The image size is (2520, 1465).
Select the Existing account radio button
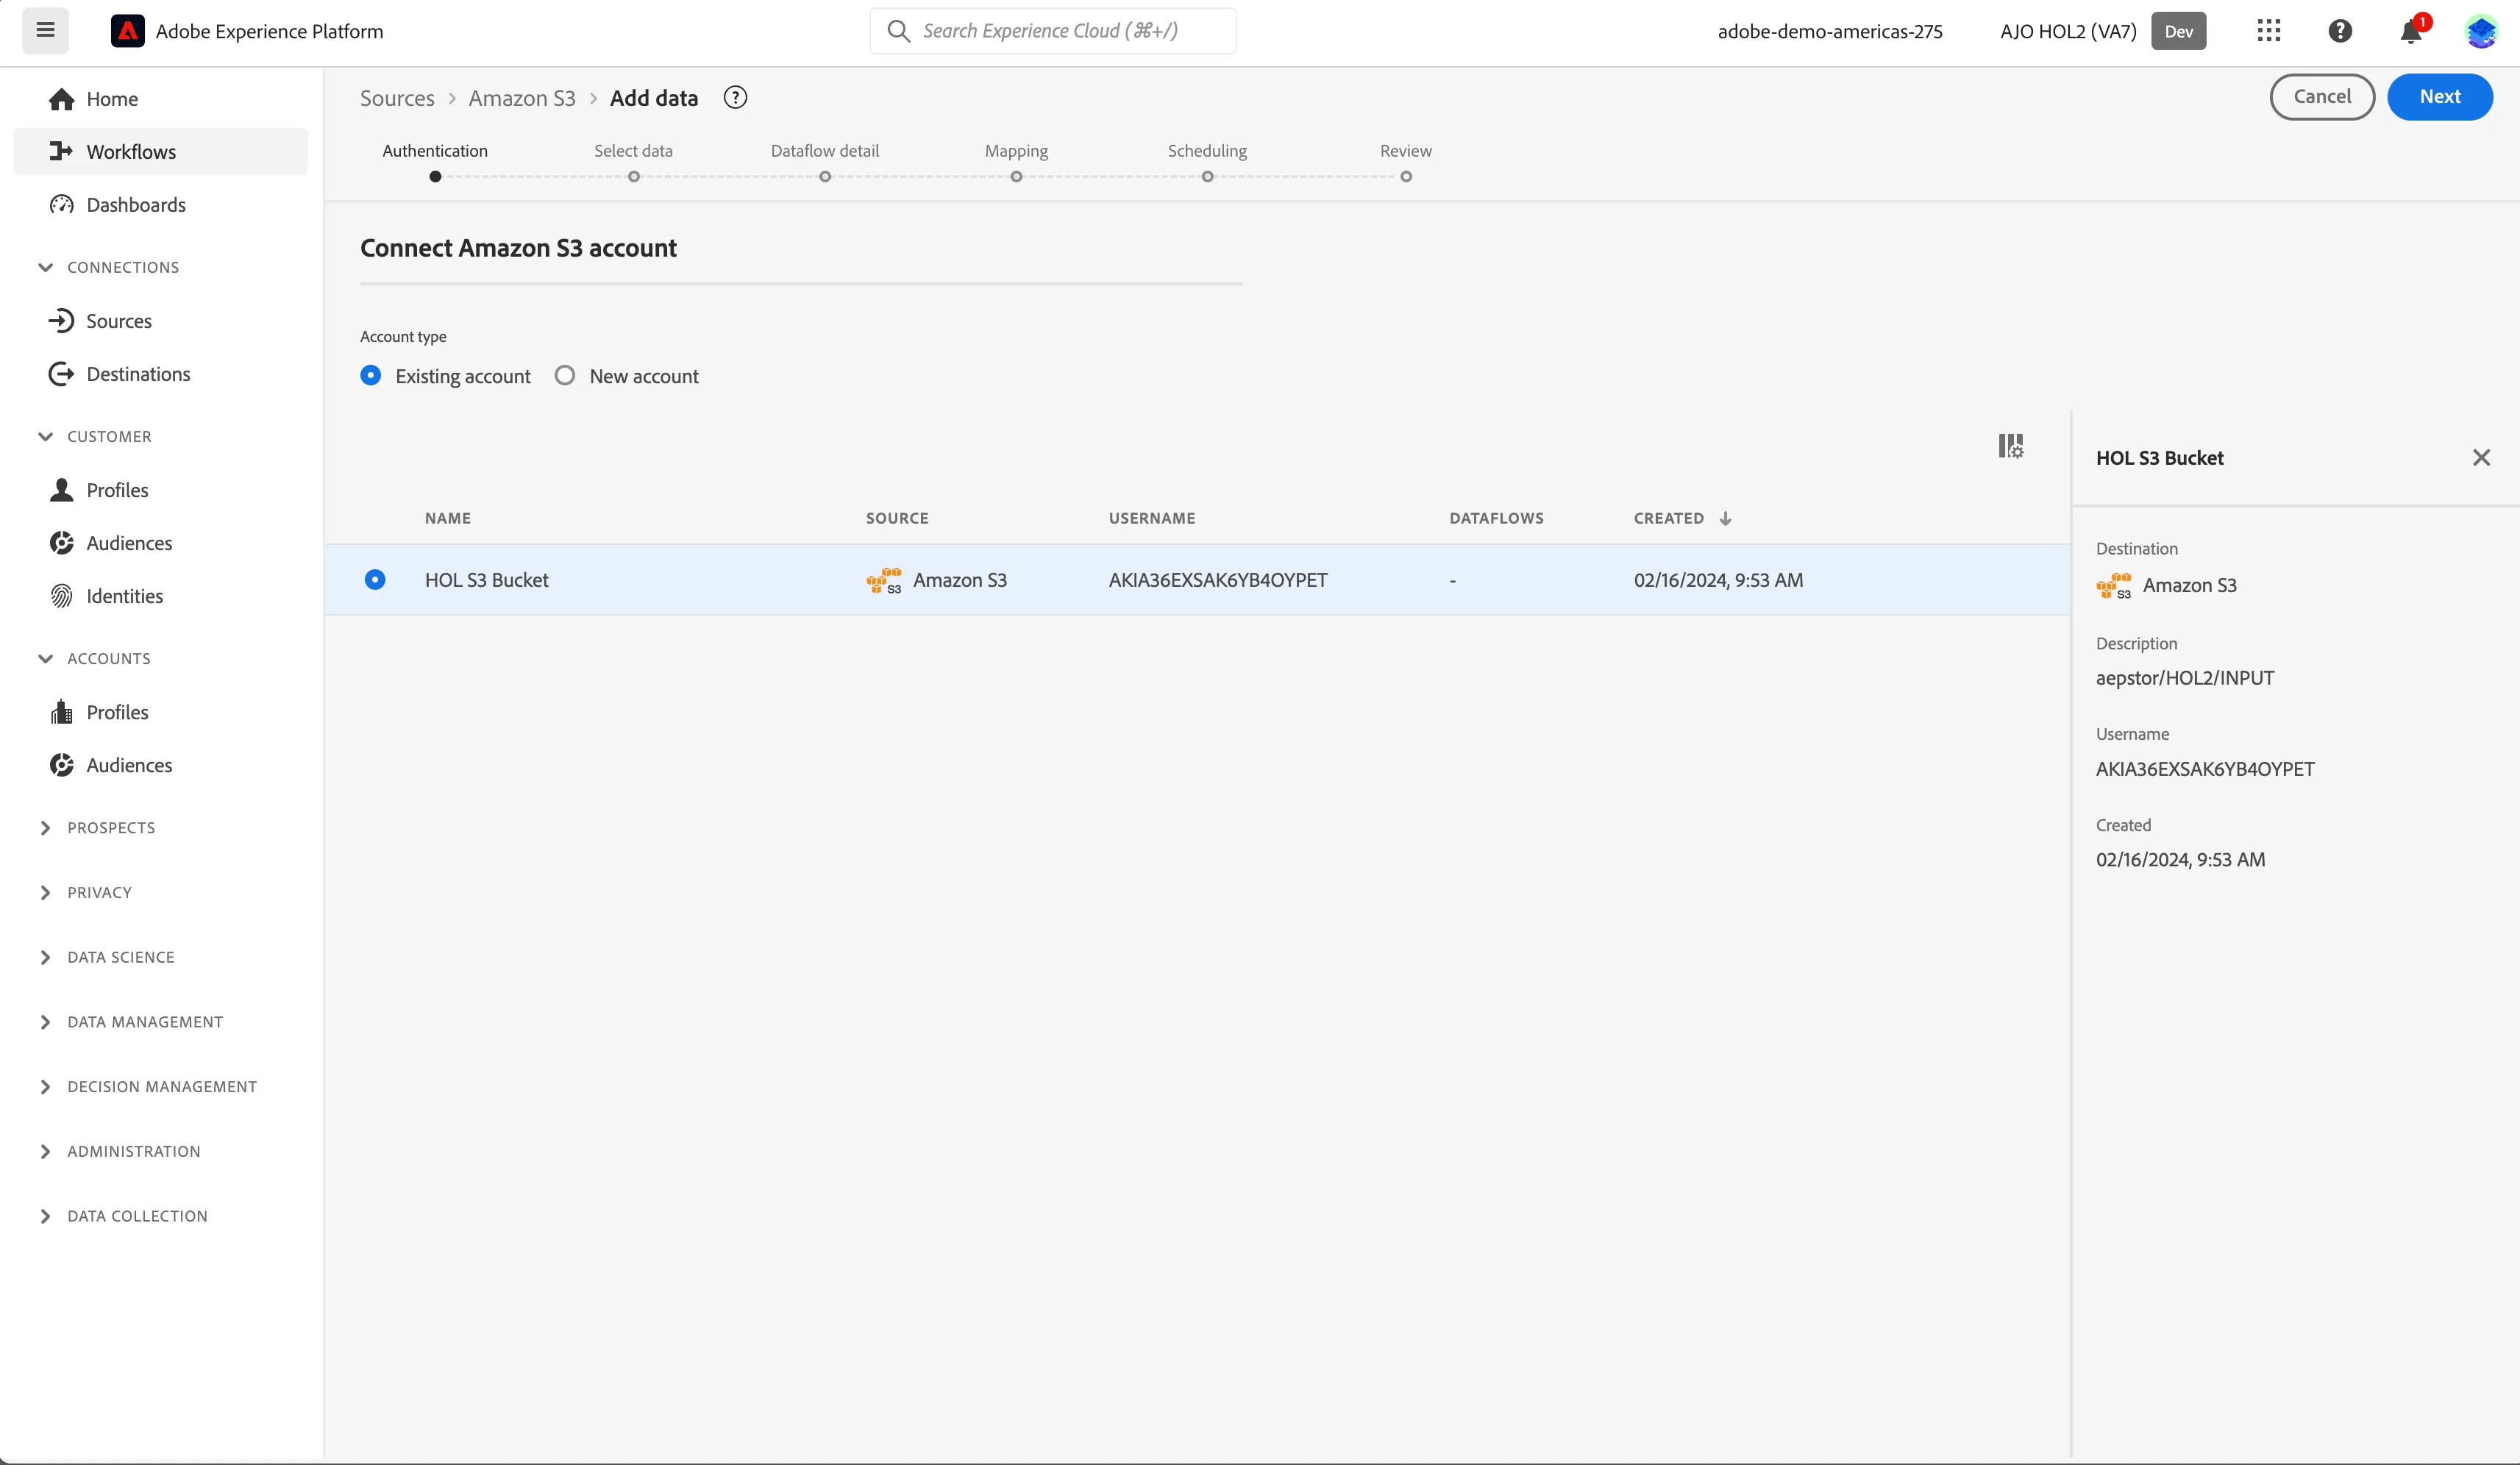pos(371,376)
